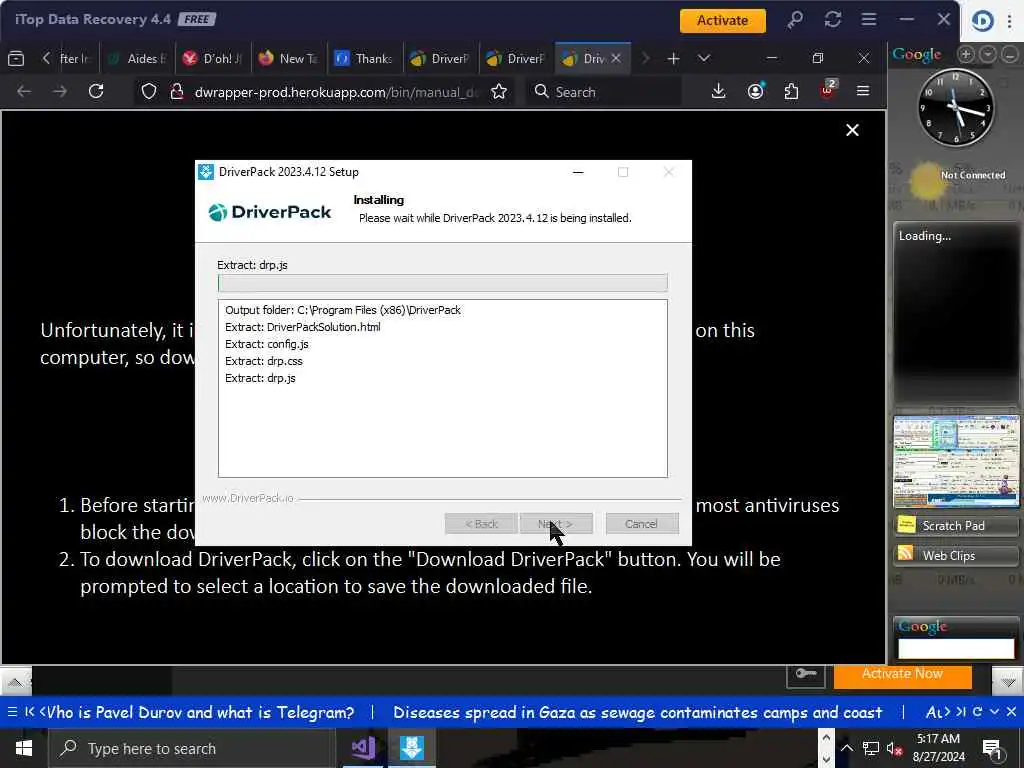1024x768 pixels.
Task: Click the sidebar minimize circle button
Action: click(x=1010, y=55)
